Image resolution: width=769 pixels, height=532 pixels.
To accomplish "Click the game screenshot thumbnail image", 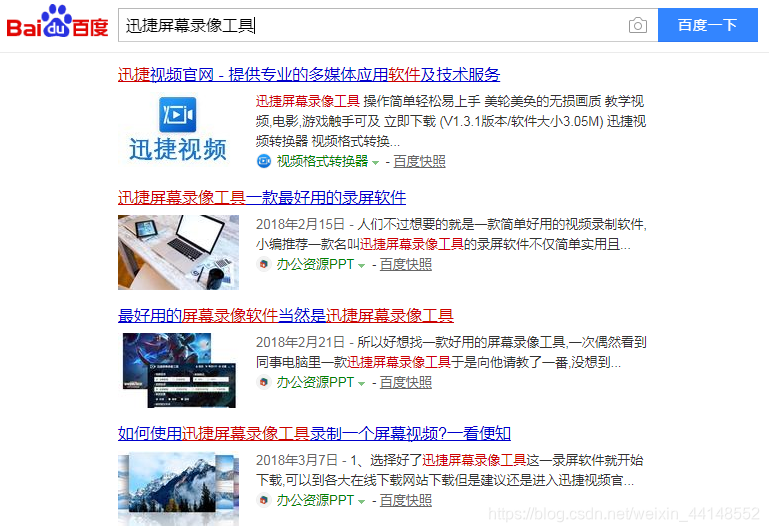I will (179, 370).
